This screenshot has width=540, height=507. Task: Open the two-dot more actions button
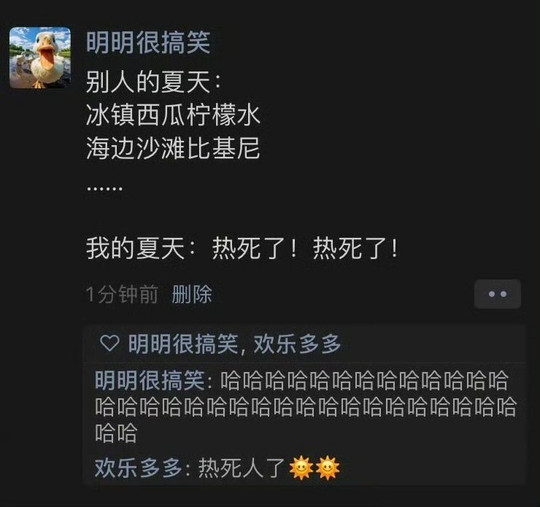tap(497, 294)
